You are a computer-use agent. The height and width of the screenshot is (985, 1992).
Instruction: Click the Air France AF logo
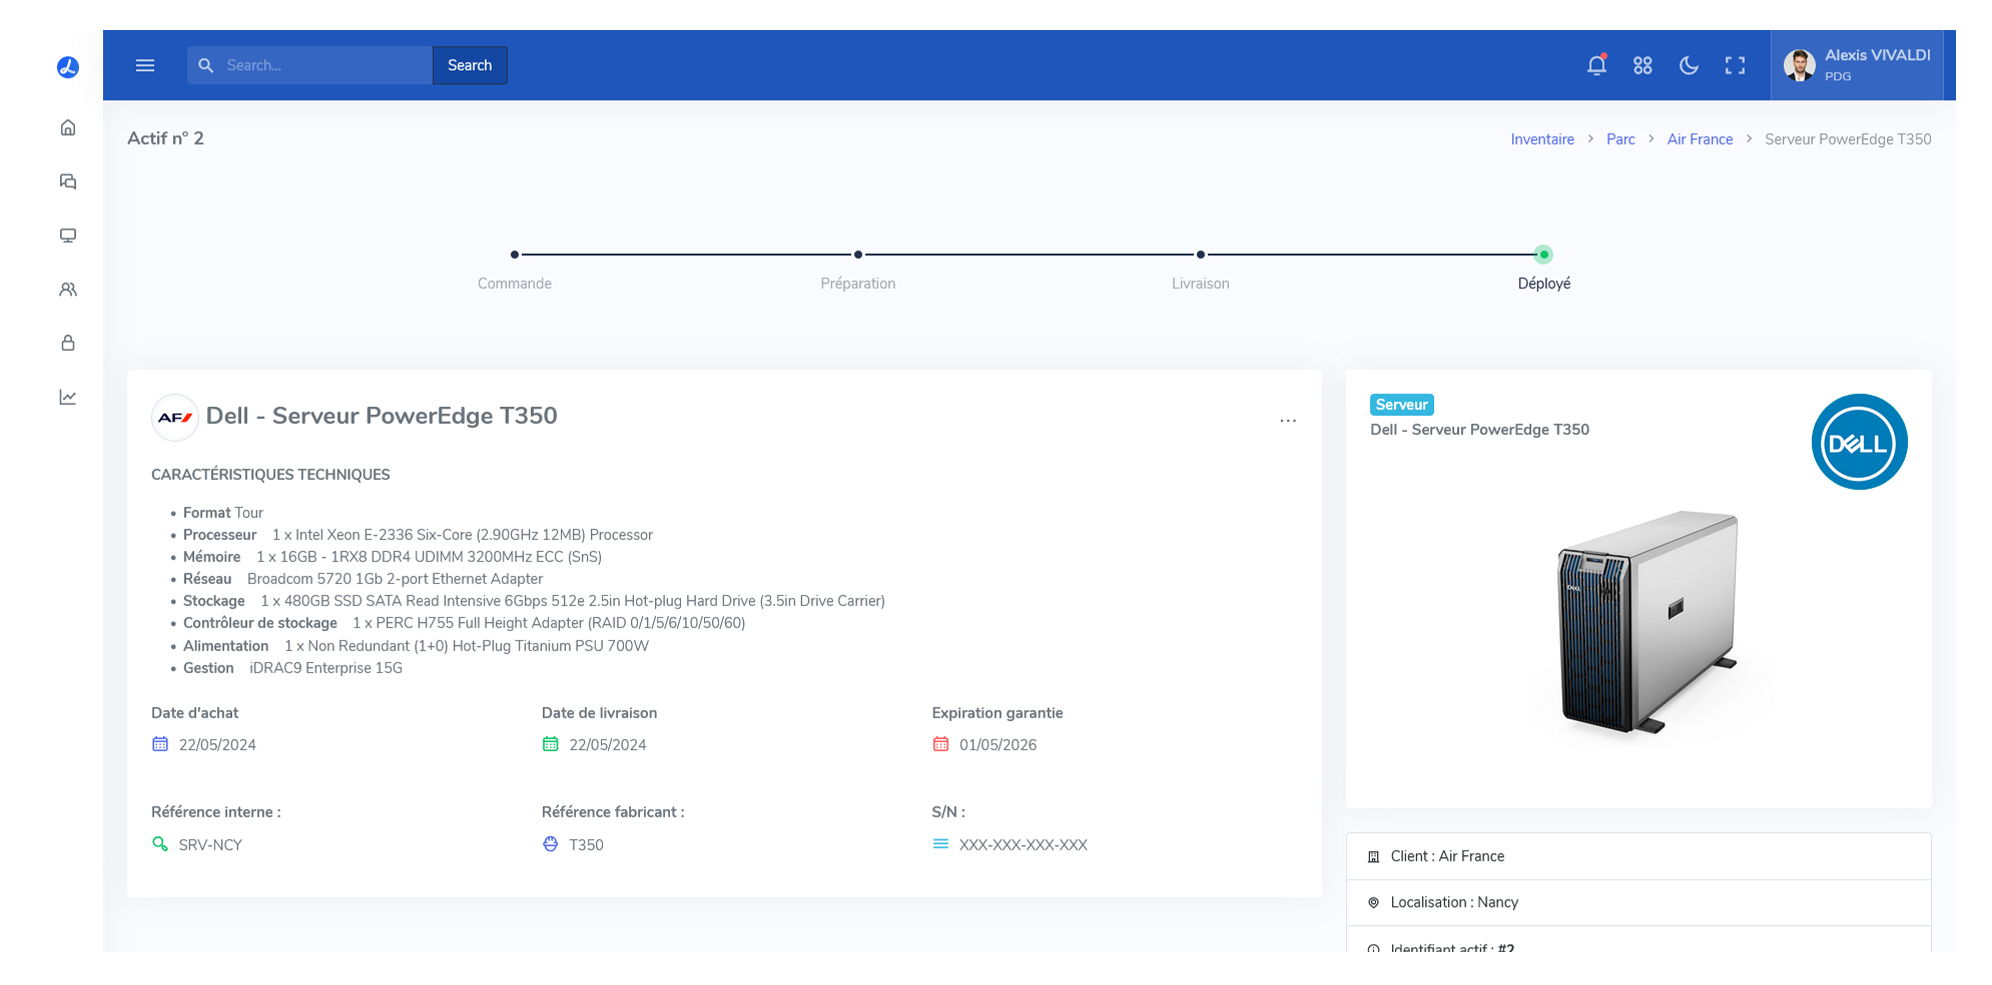pos(175,417)
